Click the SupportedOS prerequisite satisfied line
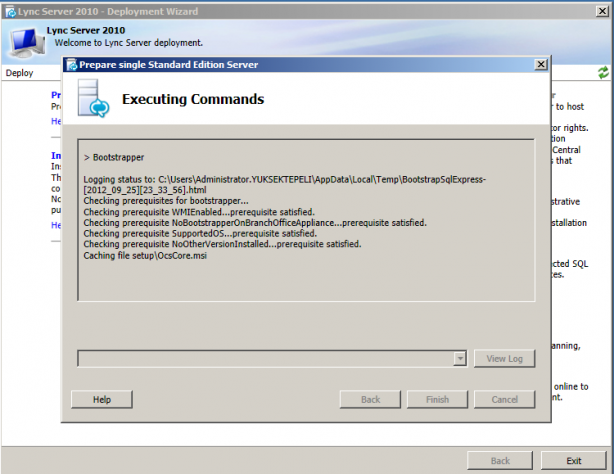Screen dimensions: 614x474 coord(200,233)
